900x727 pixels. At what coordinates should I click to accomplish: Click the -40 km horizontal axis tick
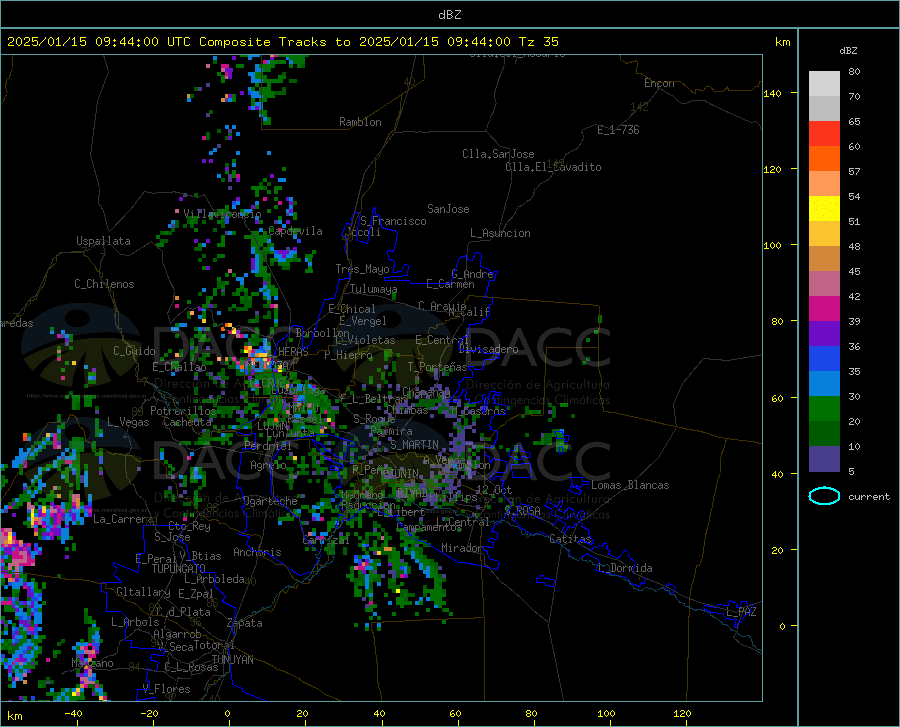73,714
